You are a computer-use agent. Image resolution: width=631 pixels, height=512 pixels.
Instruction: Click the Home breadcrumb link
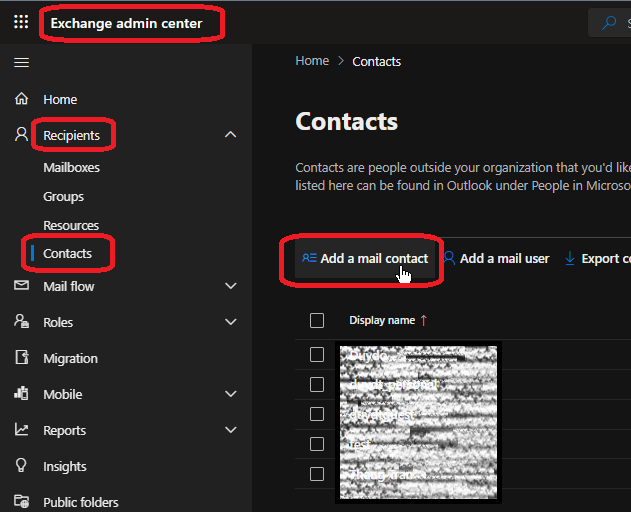pyautogui.click(x=312, y=61)
